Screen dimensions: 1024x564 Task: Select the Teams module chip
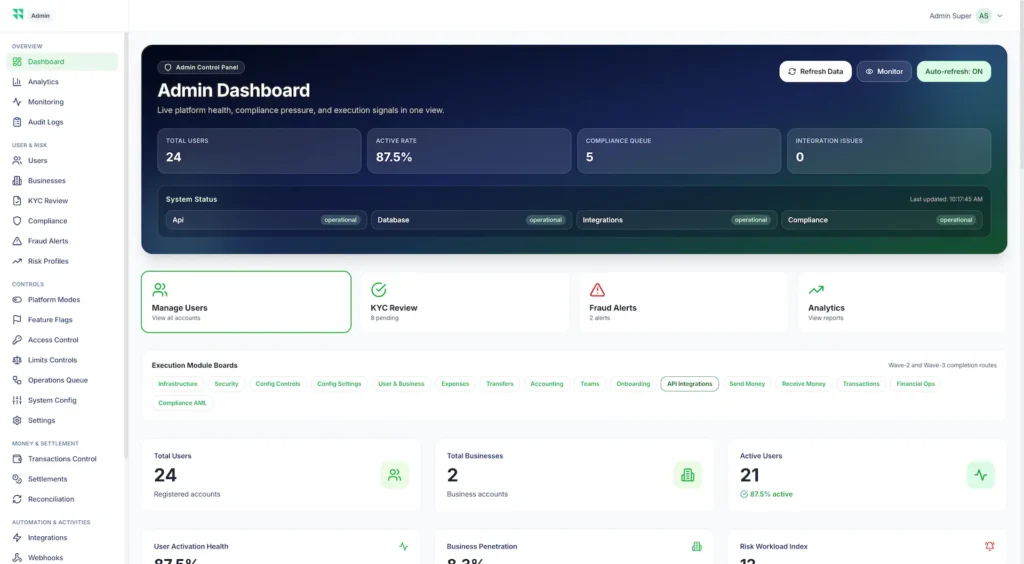click(590, 384)
